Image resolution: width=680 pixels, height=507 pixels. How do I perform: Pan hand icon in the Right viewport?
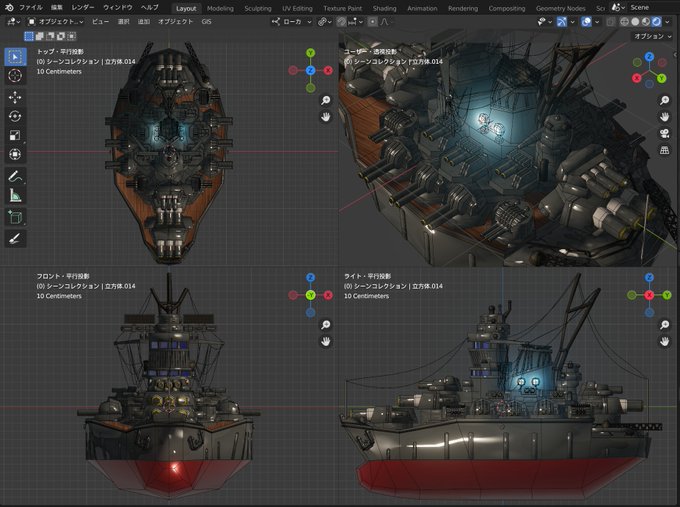[x=664, y=341]
